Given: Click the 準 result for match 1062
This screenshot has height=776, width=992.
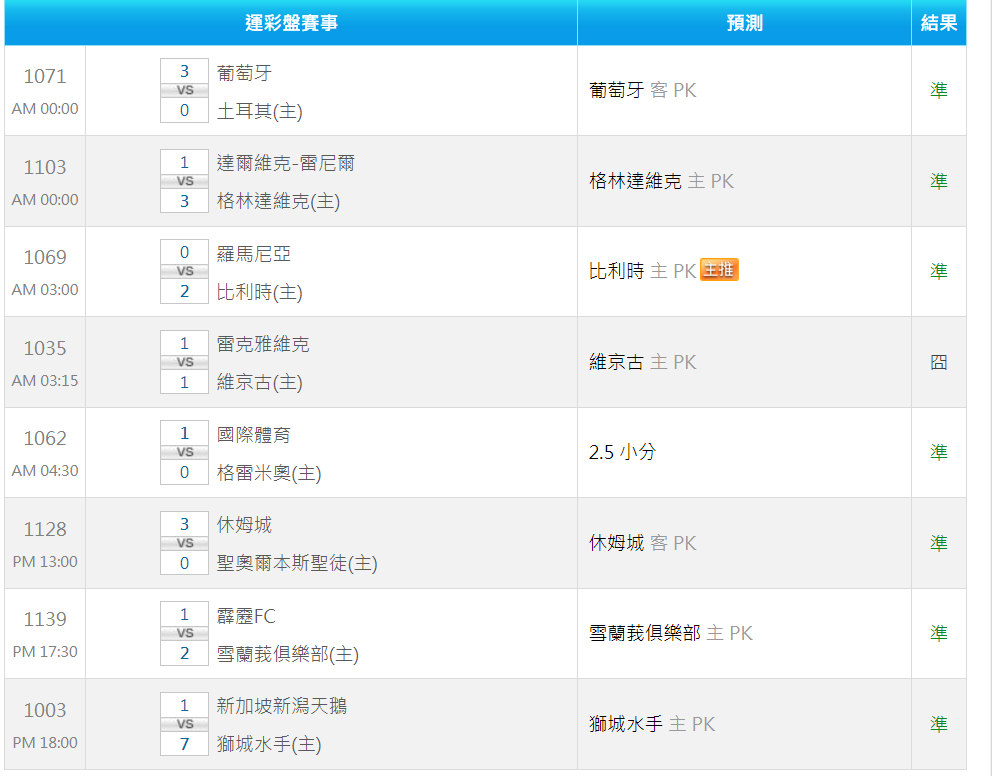Looking at the screenshot, I should 939,452.
